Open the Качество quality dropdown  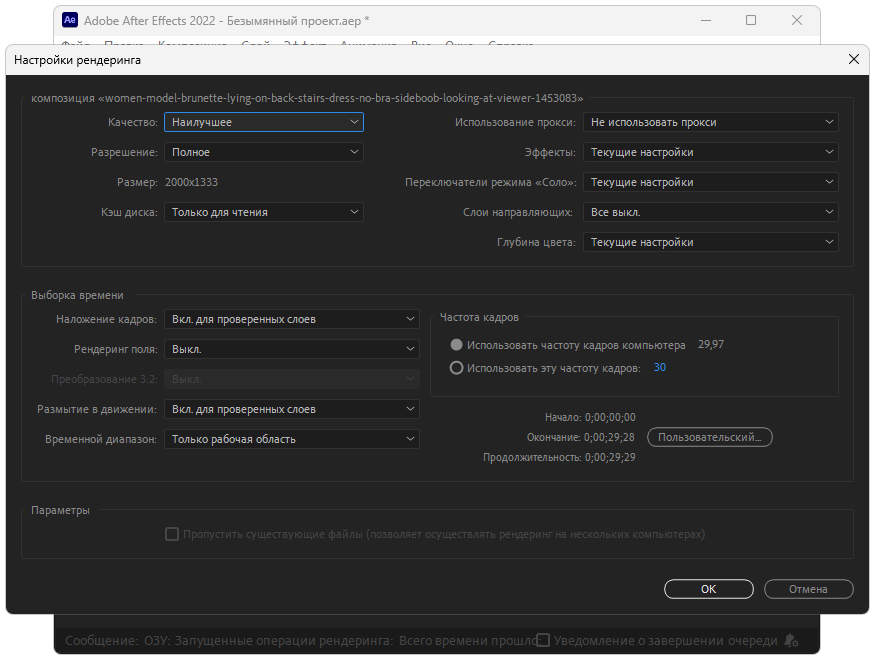[x=264, y=122]
